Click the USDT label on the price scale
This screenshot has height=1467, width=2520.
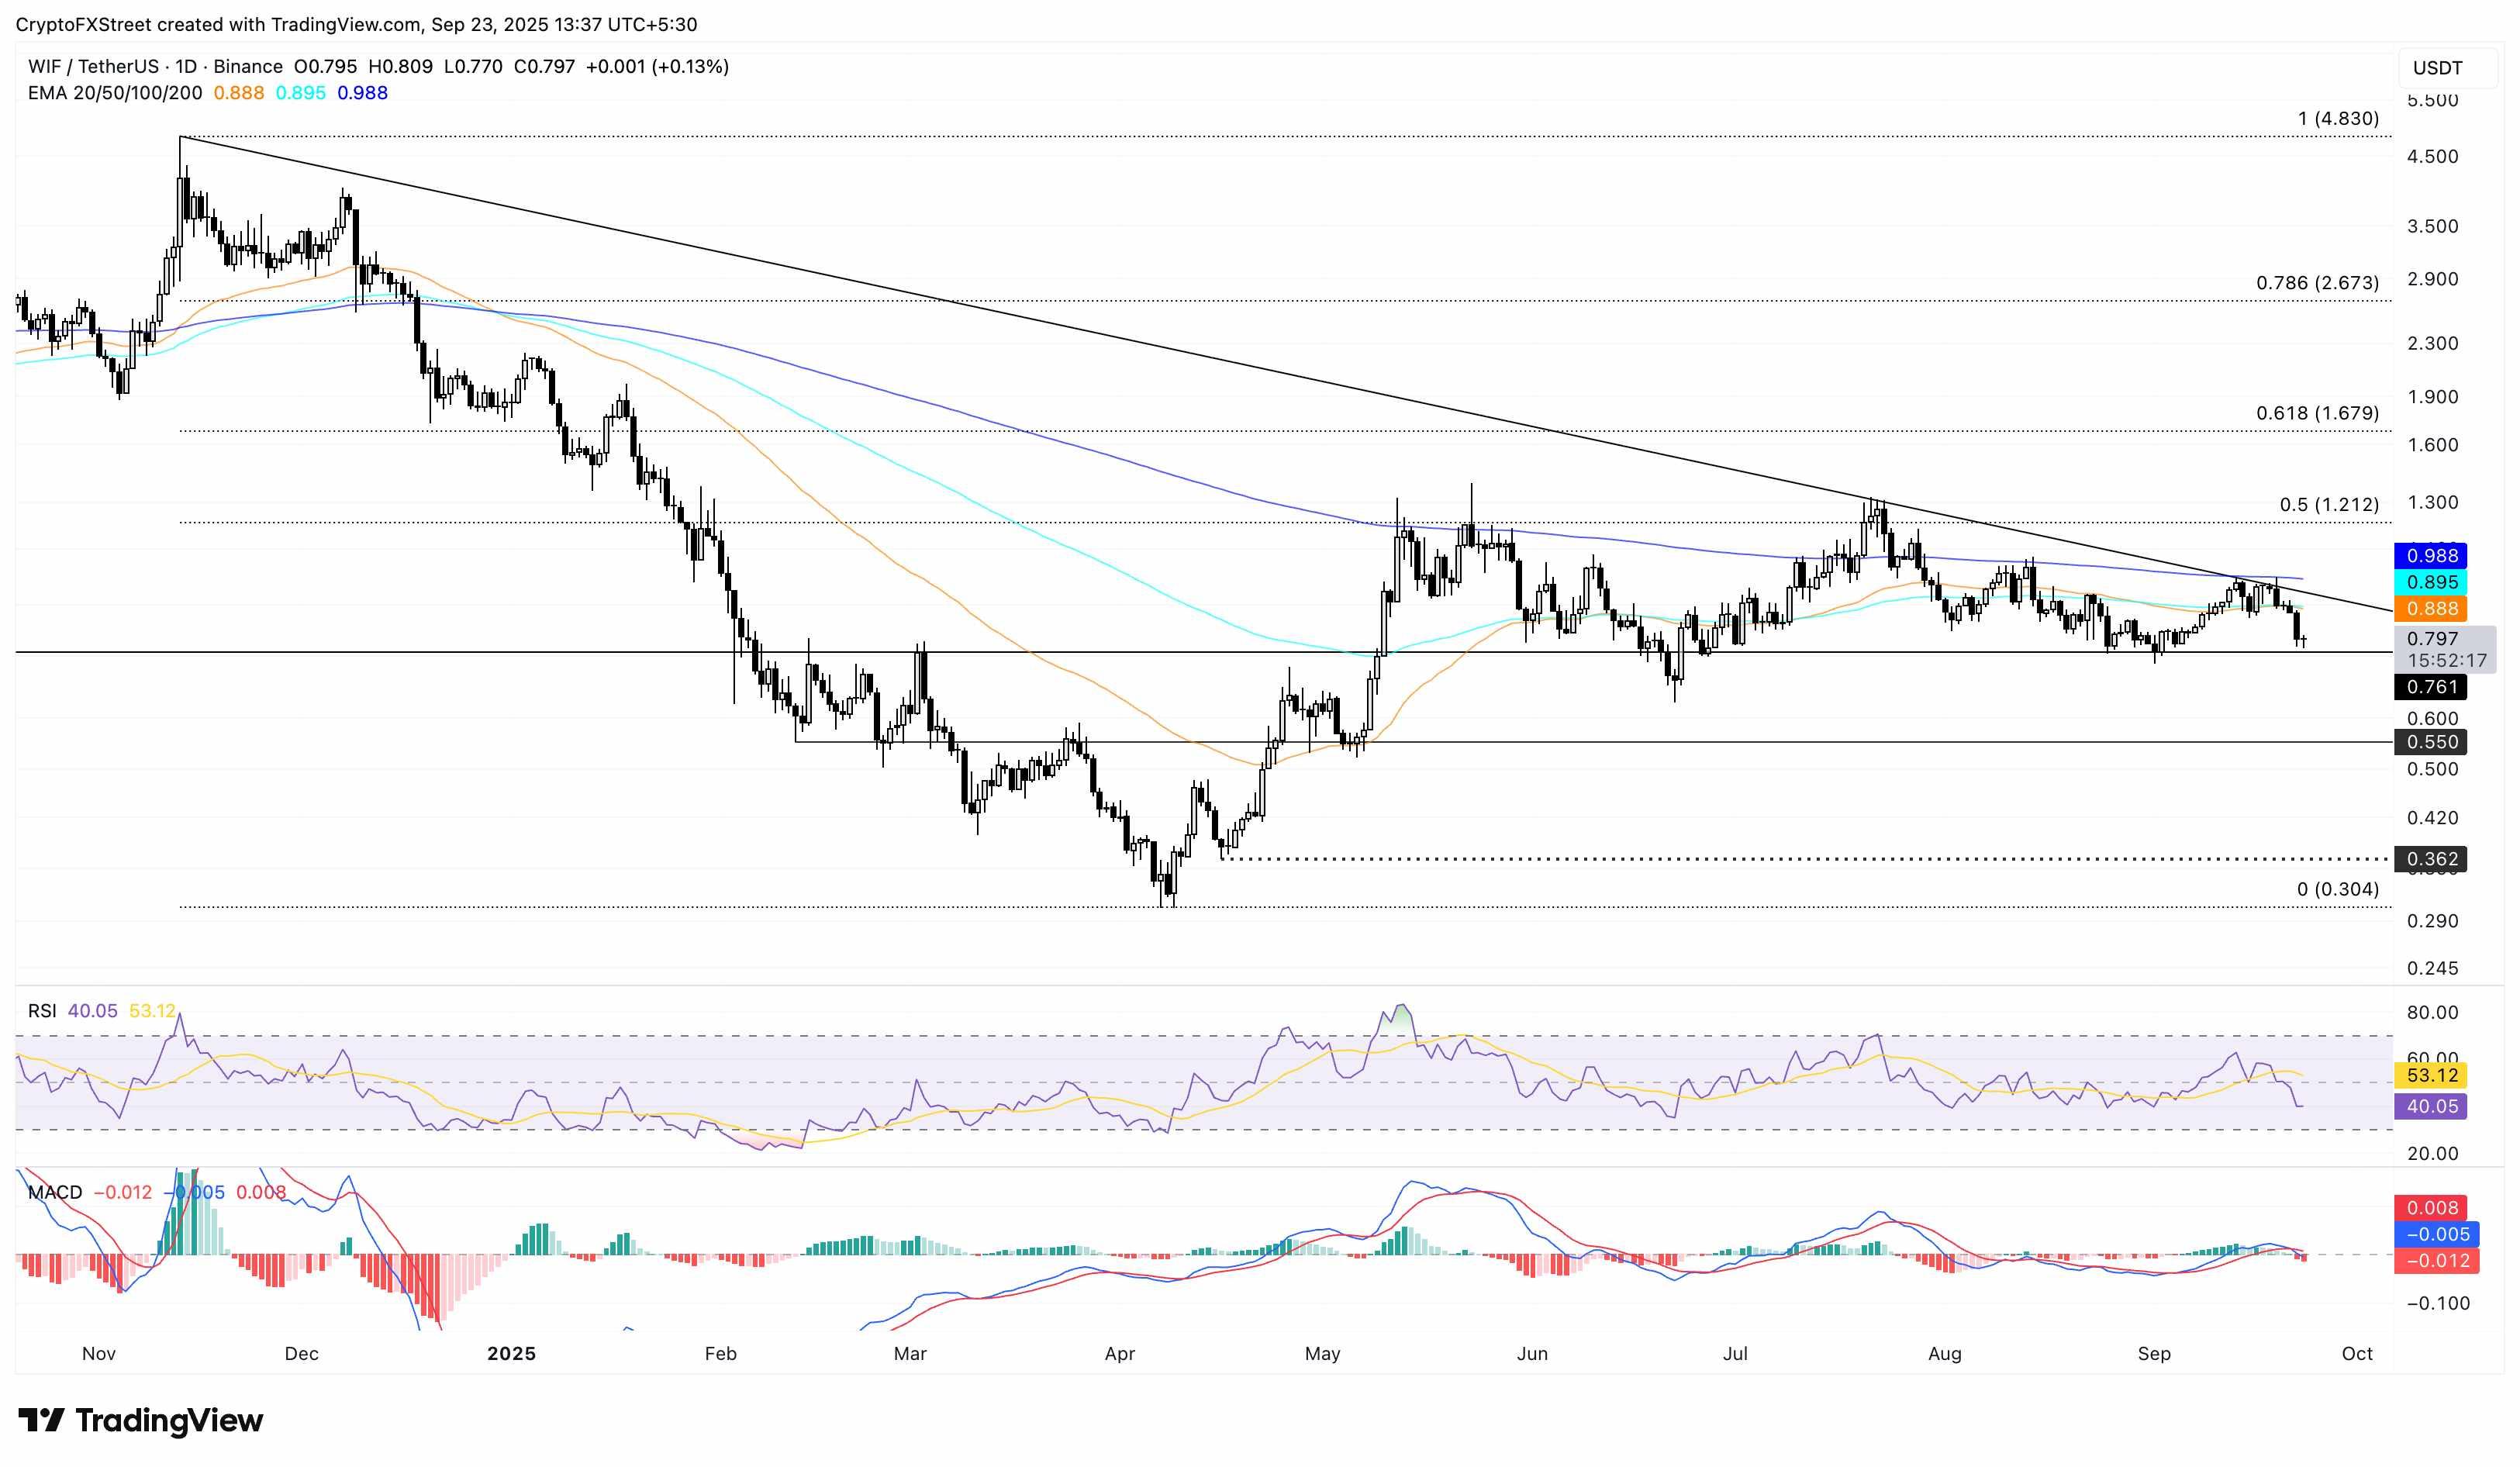click(x=2437, y=68)
